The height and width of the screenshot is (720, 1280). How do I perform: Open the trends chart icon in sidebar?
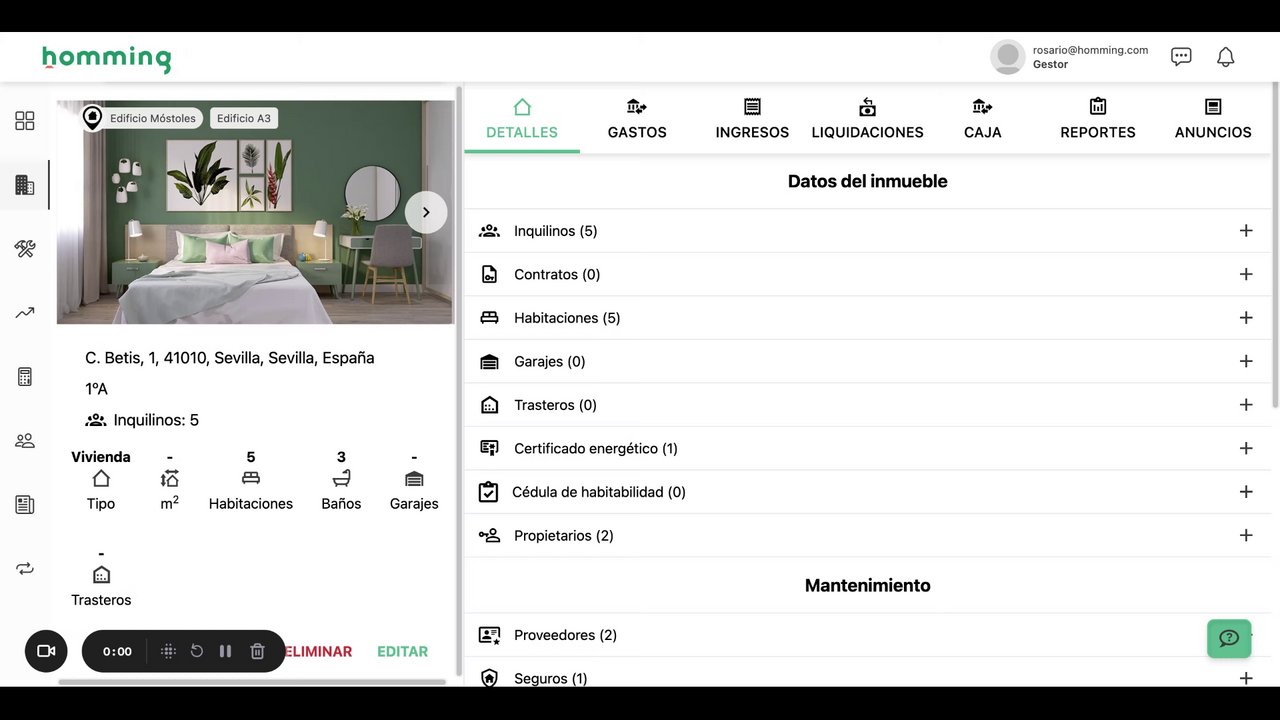coord(25,313)
